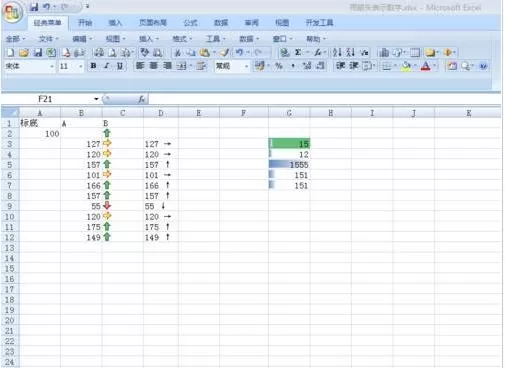Screen dimensions: 505x368
Task: Click the Font Color red A
Action: pos(426,66)
